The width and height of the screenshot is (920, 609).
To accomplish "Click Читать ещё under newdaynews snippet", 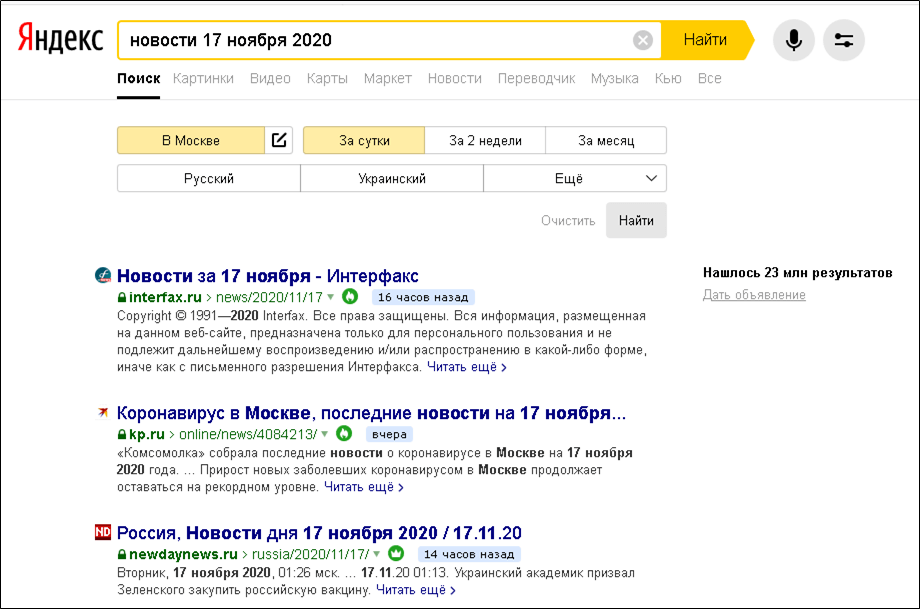I will (415, 590).
